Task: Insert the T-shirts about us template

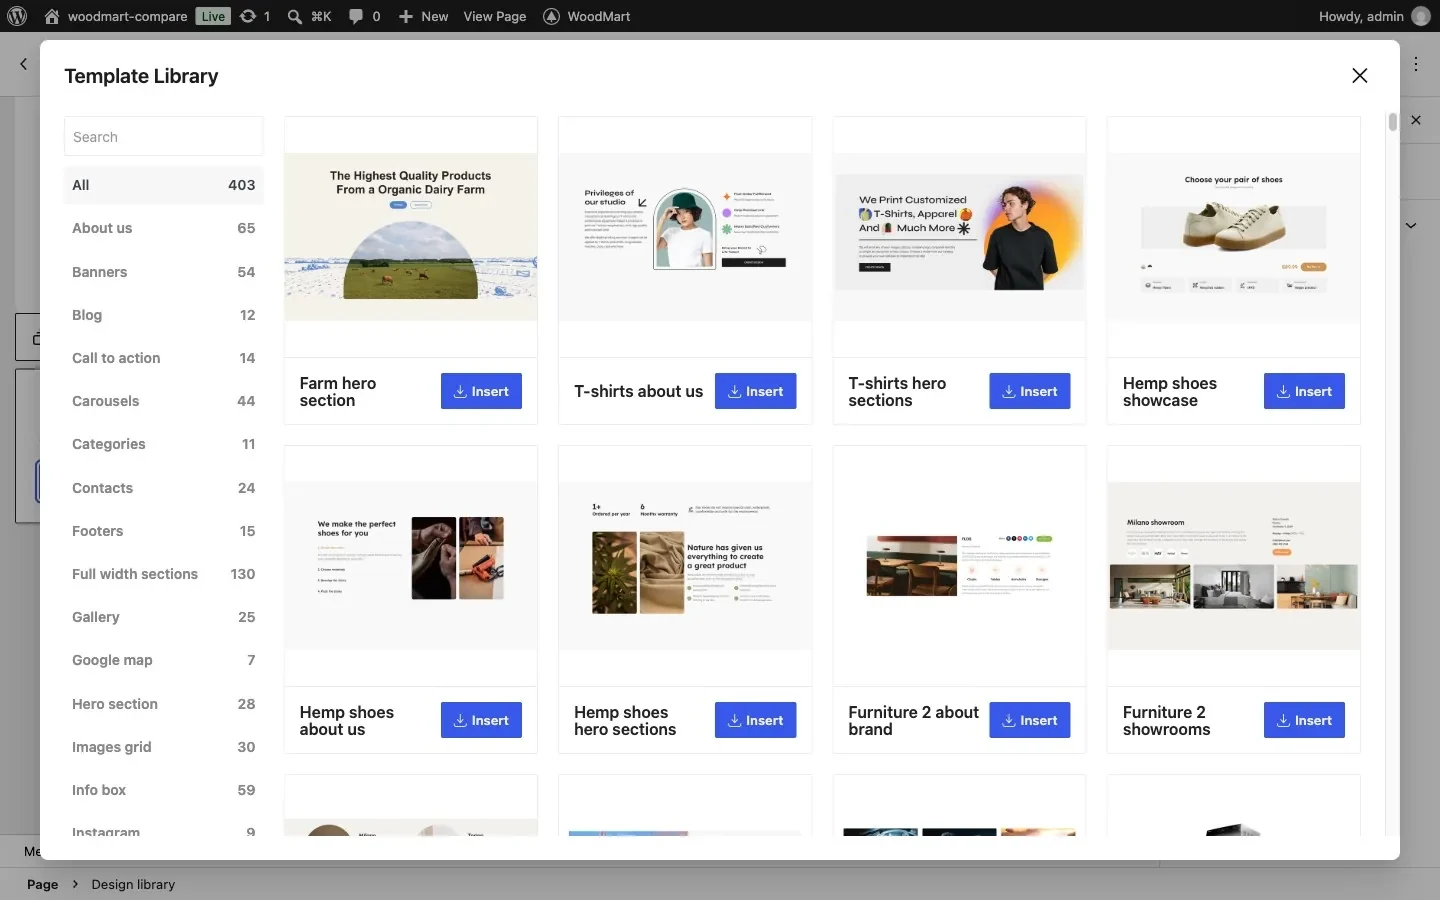Action: (x=755, y=391)
